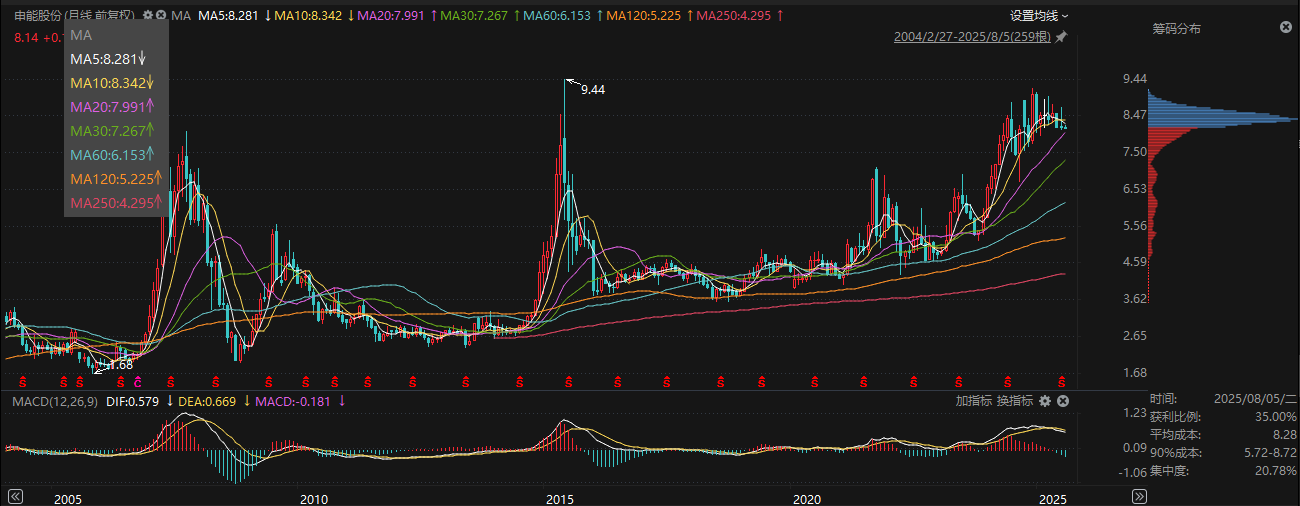1300x506 pixels.
Task: Click 加指标 to add an indicator
Action: tap(973, 401)
